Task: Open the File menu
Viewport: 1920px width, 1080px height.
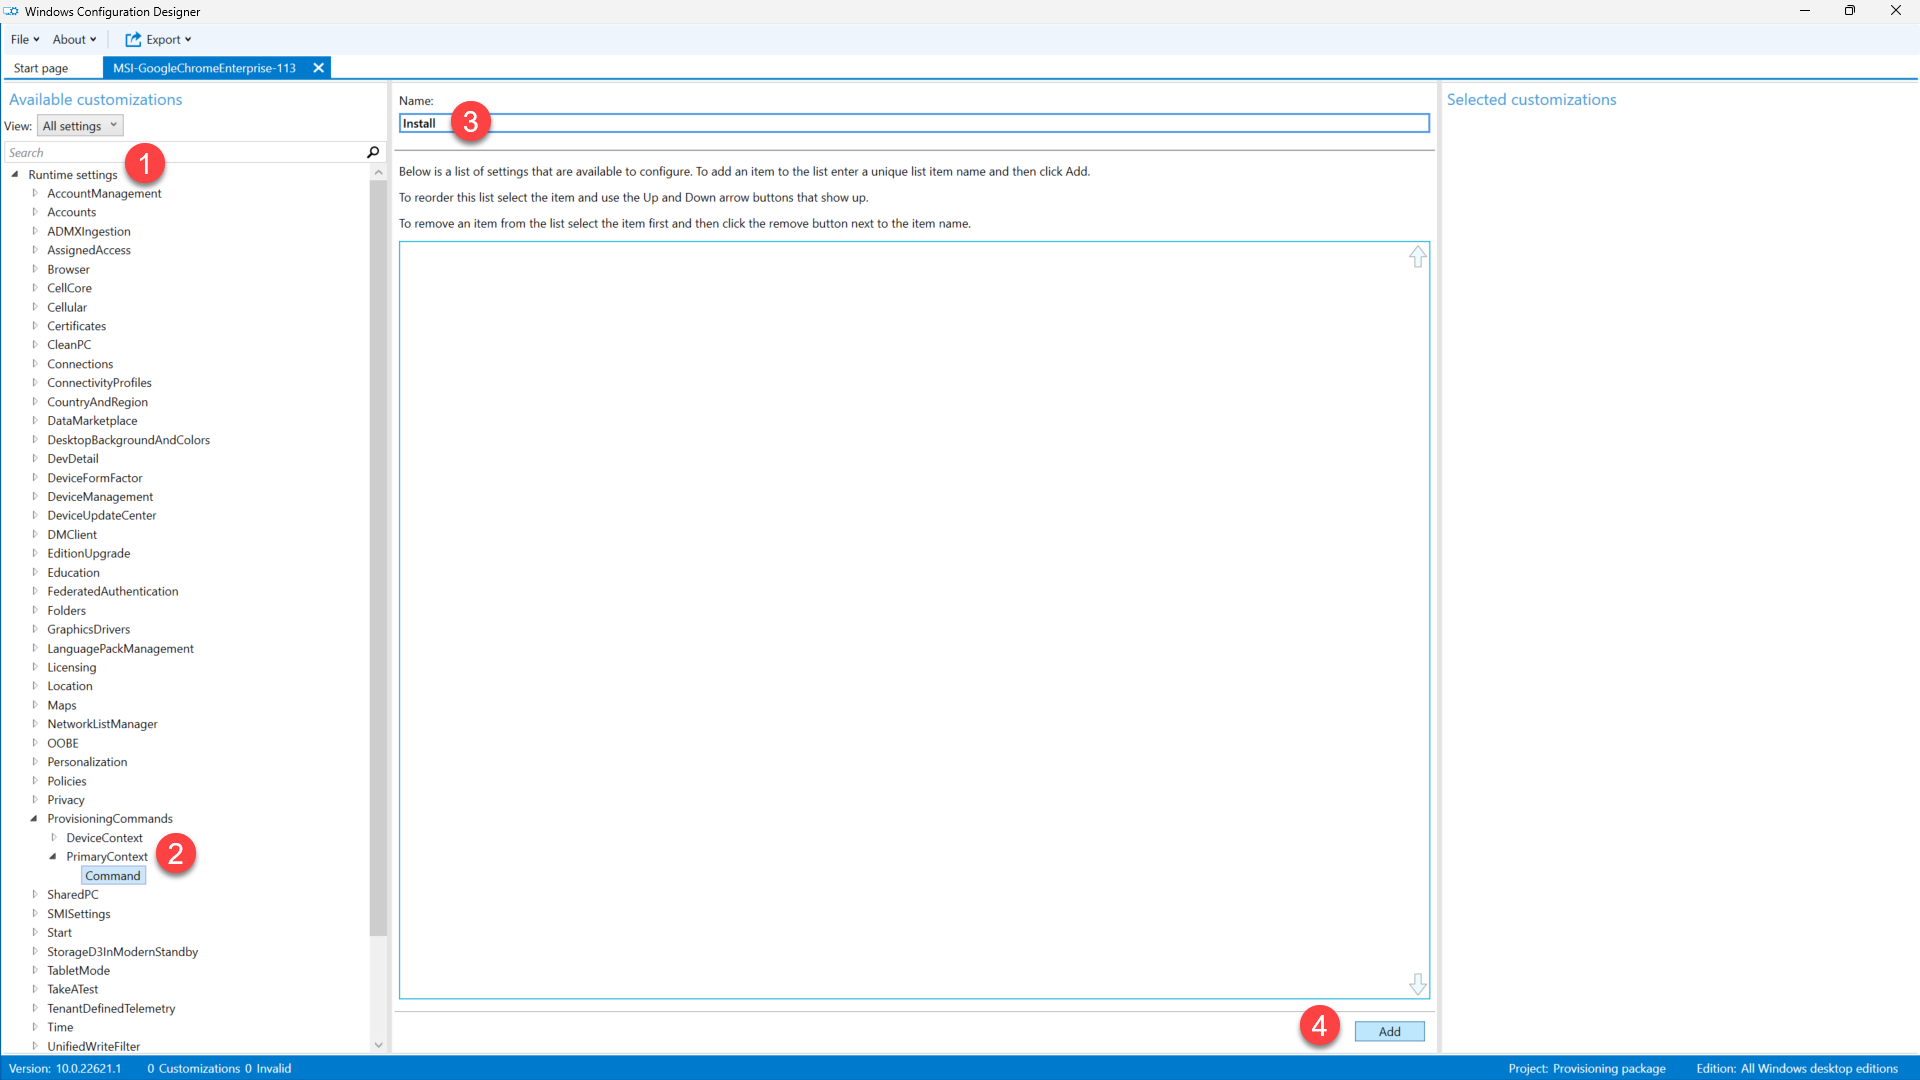Action: click(x=24, y=40)
